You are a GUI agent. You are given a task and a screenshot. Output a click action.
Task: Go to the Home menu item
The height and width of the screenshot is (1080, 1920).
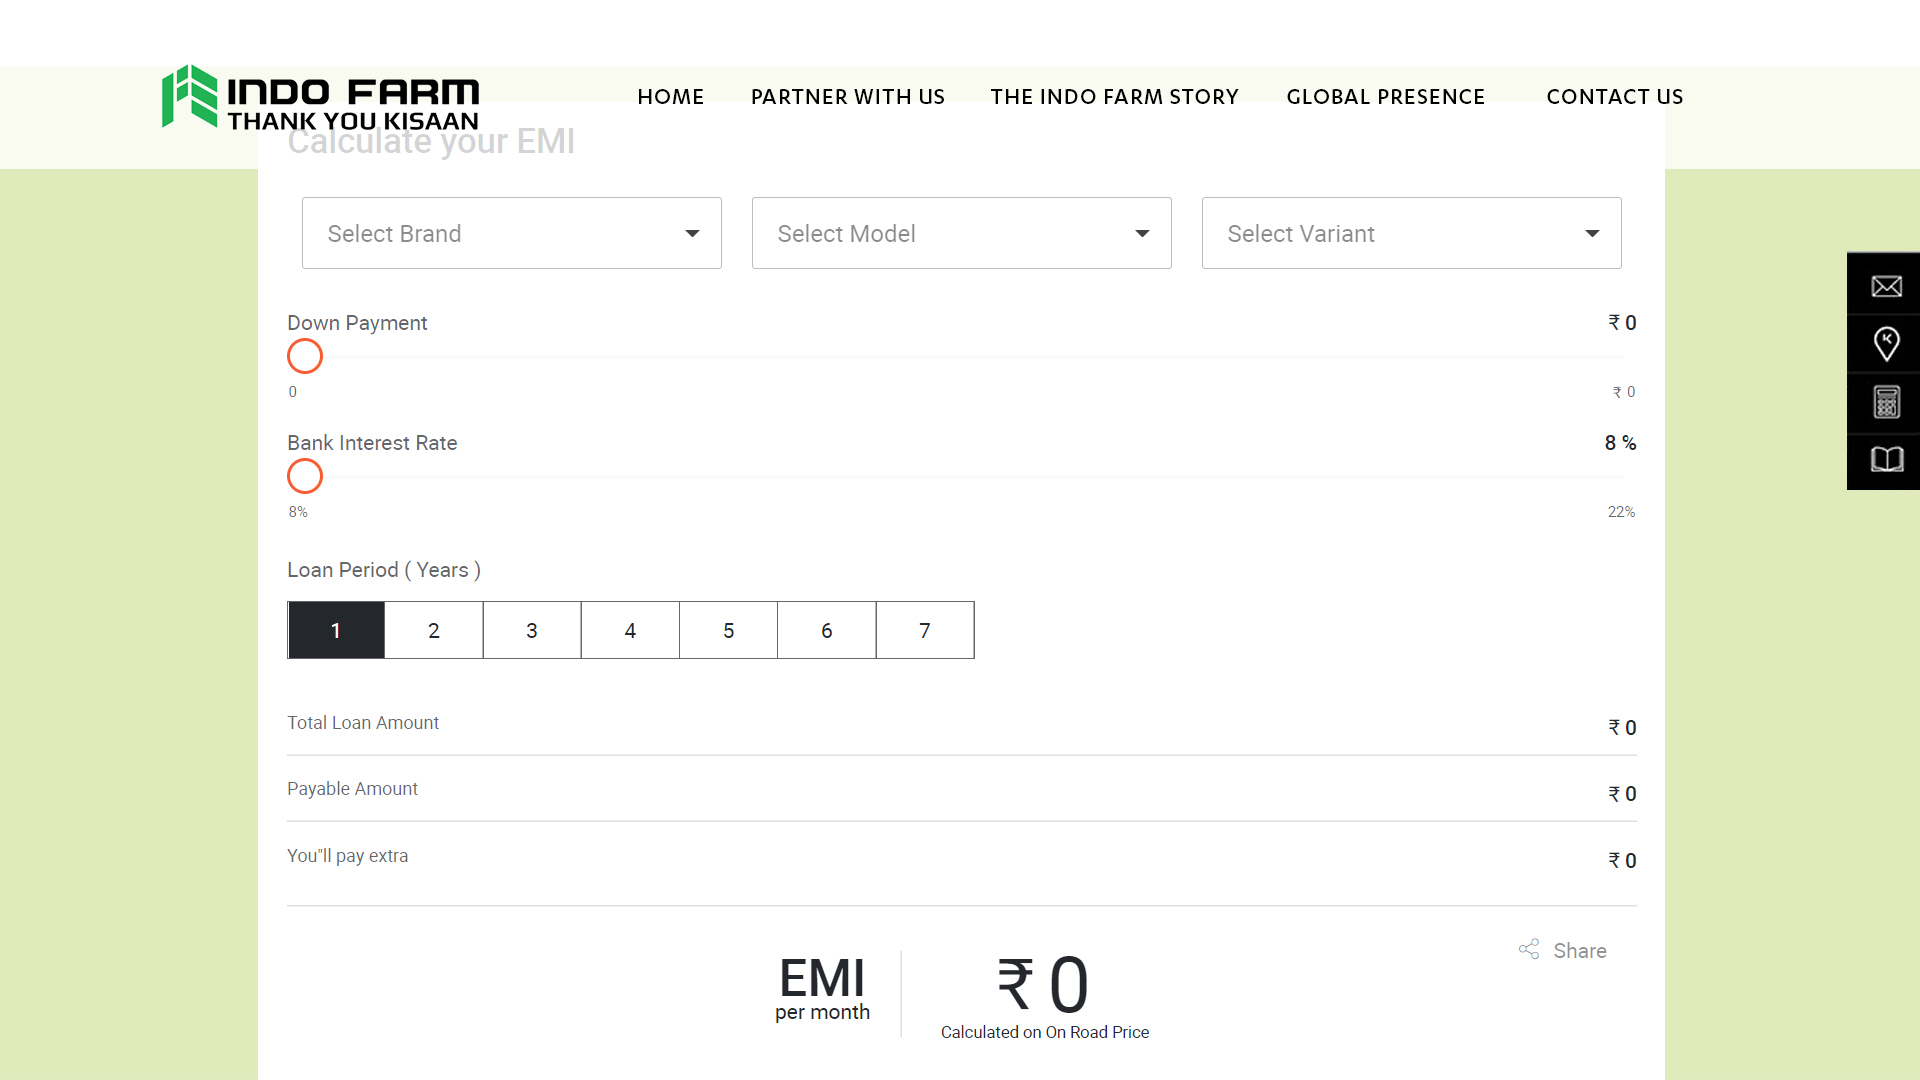coord(671,97)
